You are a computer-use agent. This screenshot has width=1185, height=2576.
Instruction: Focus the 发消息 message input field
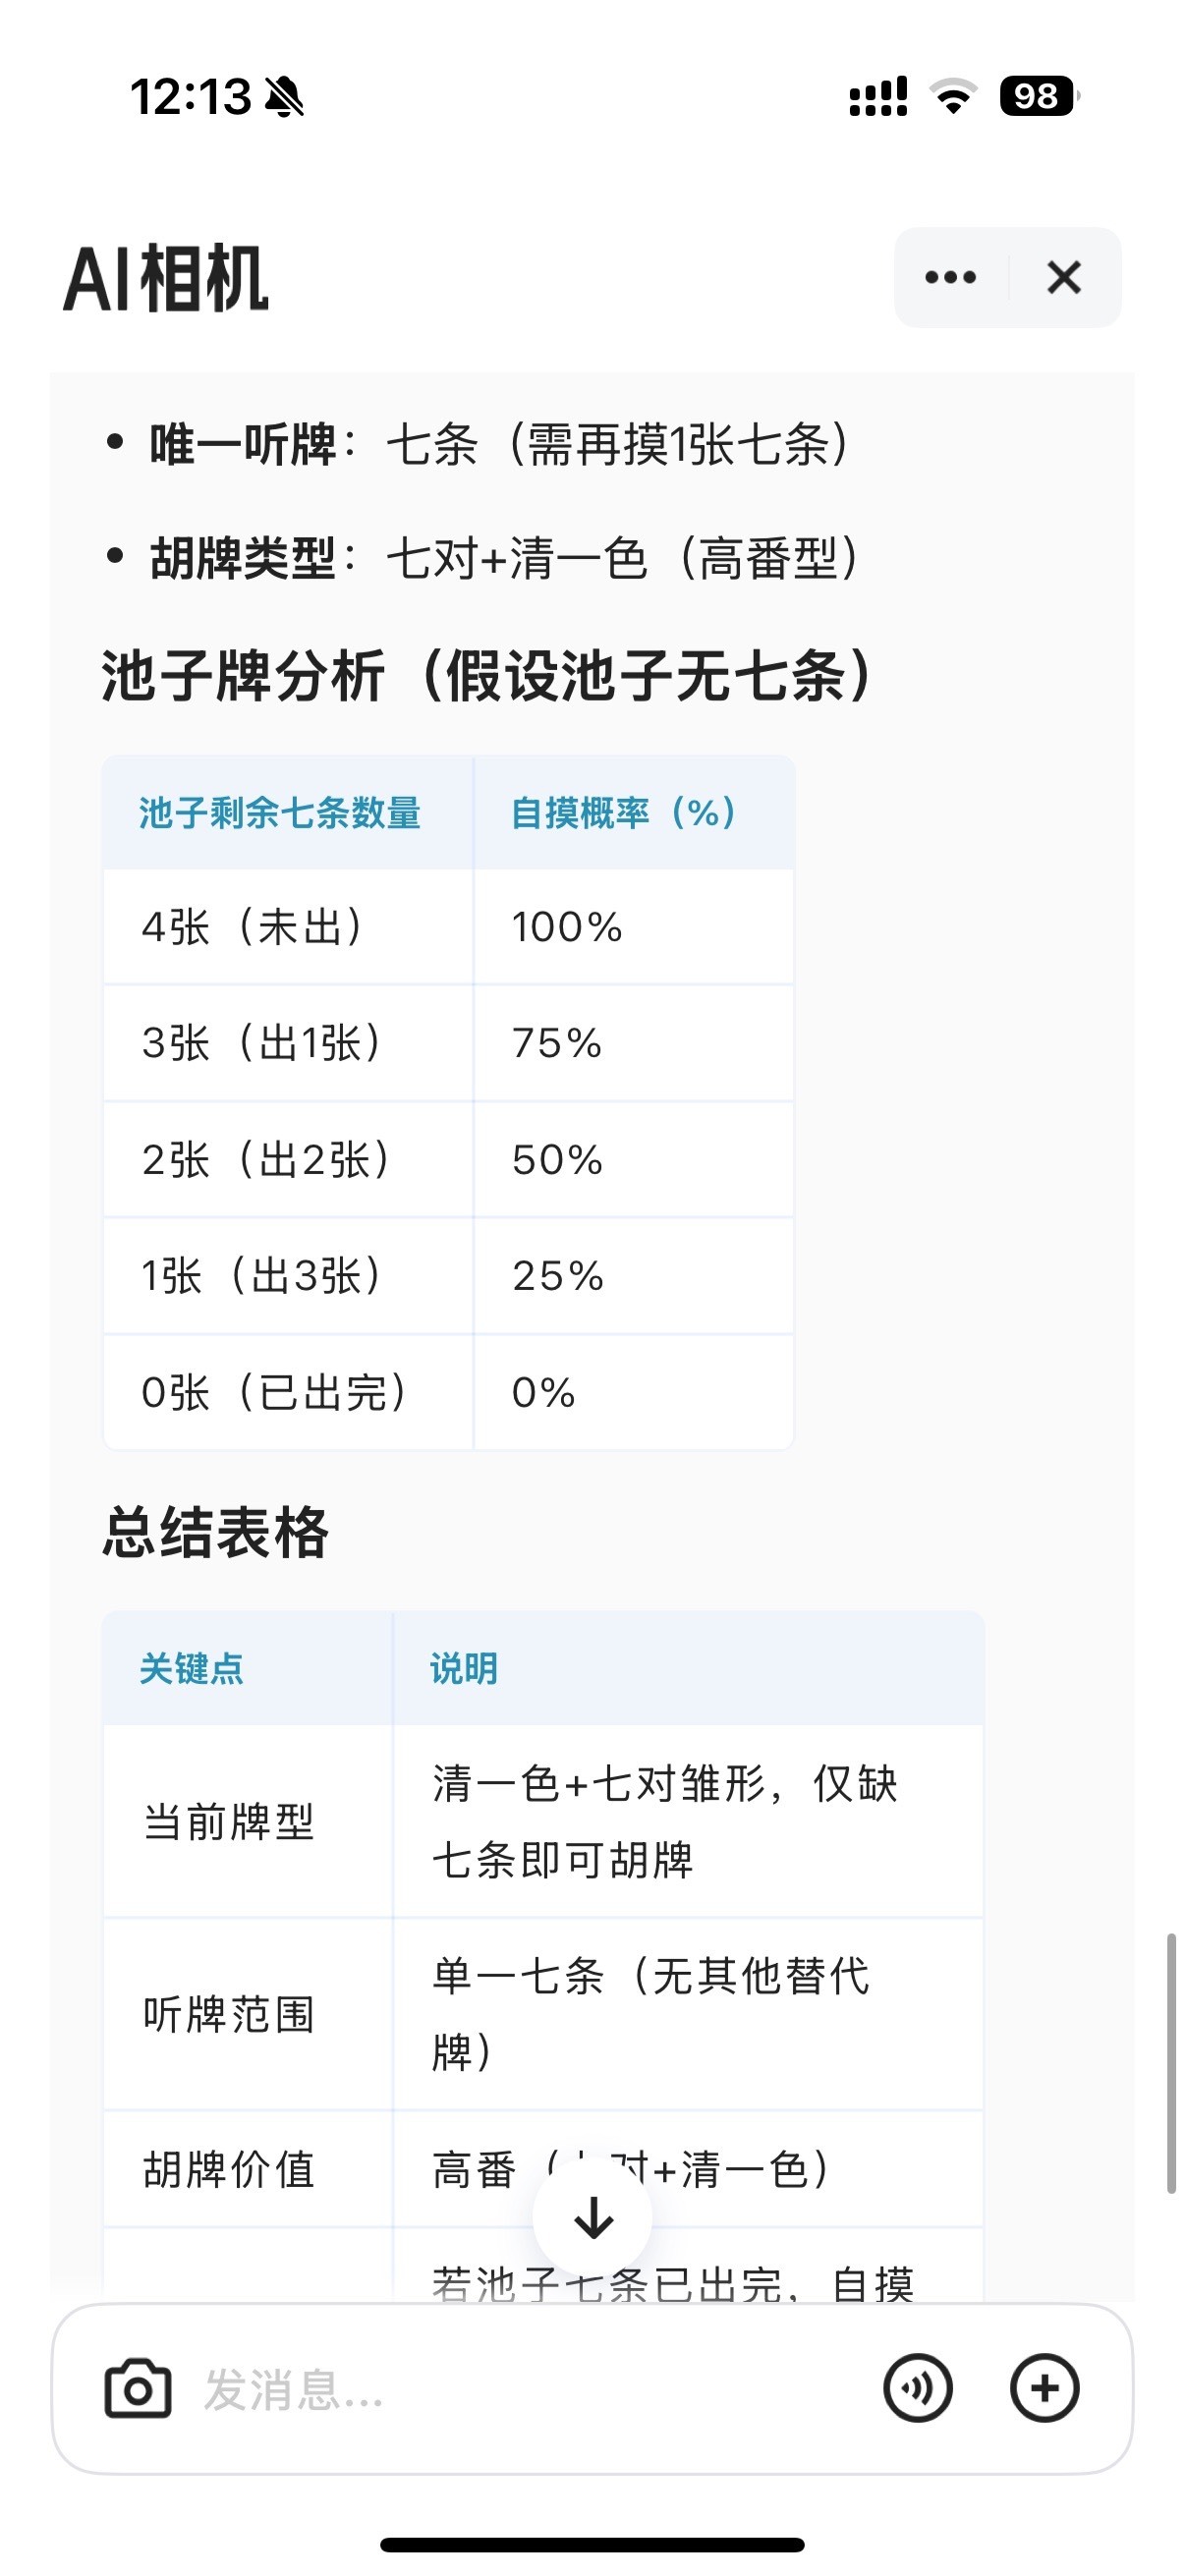(530, 2390)
